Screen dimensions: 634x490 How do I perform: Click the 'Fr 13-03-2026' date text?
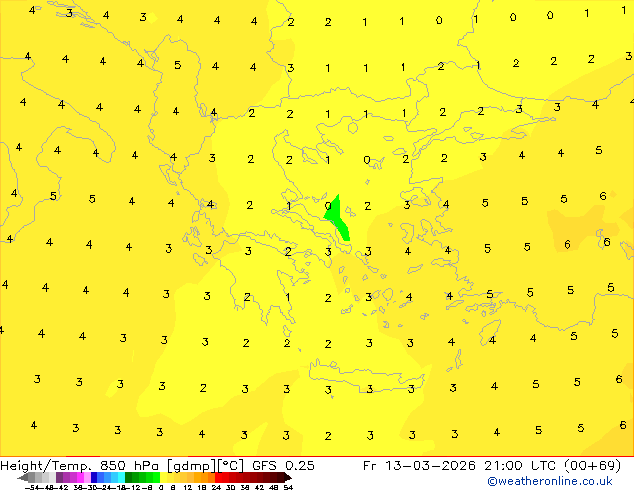pyautogui.click(x=419, y=466)
